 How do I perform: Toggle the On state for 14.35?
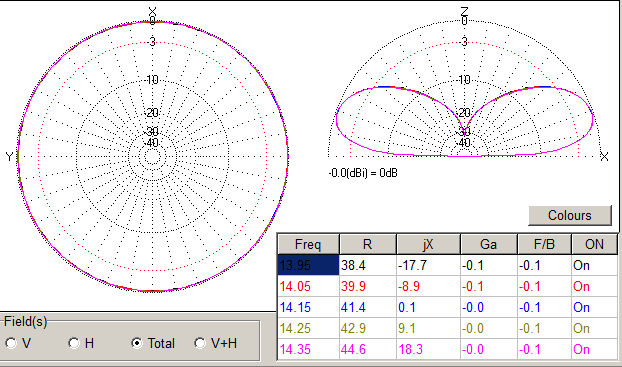click(x=595, y=349)
